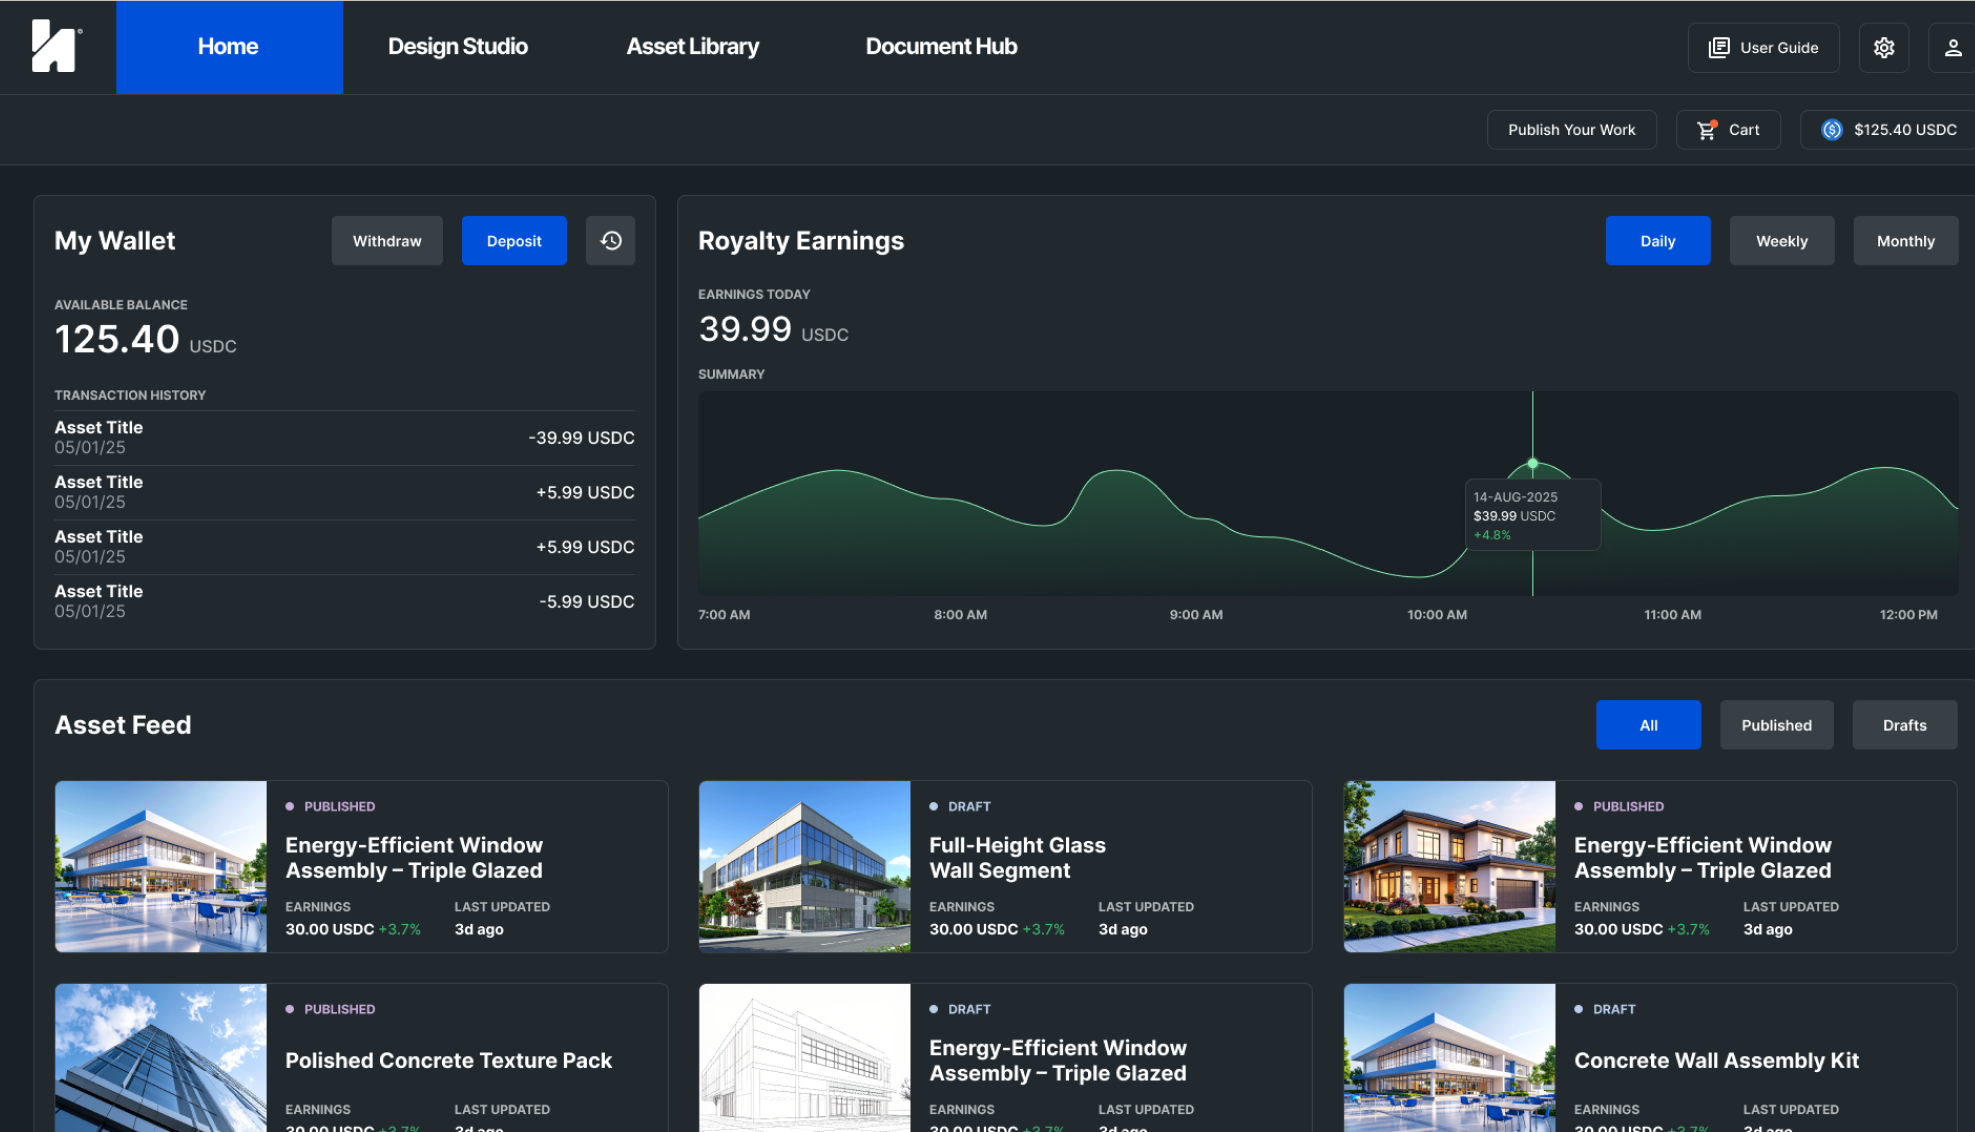Click the USDC balance coin icon
This screenshot has width=1975, height=1132.
(x=1831, y=130)
